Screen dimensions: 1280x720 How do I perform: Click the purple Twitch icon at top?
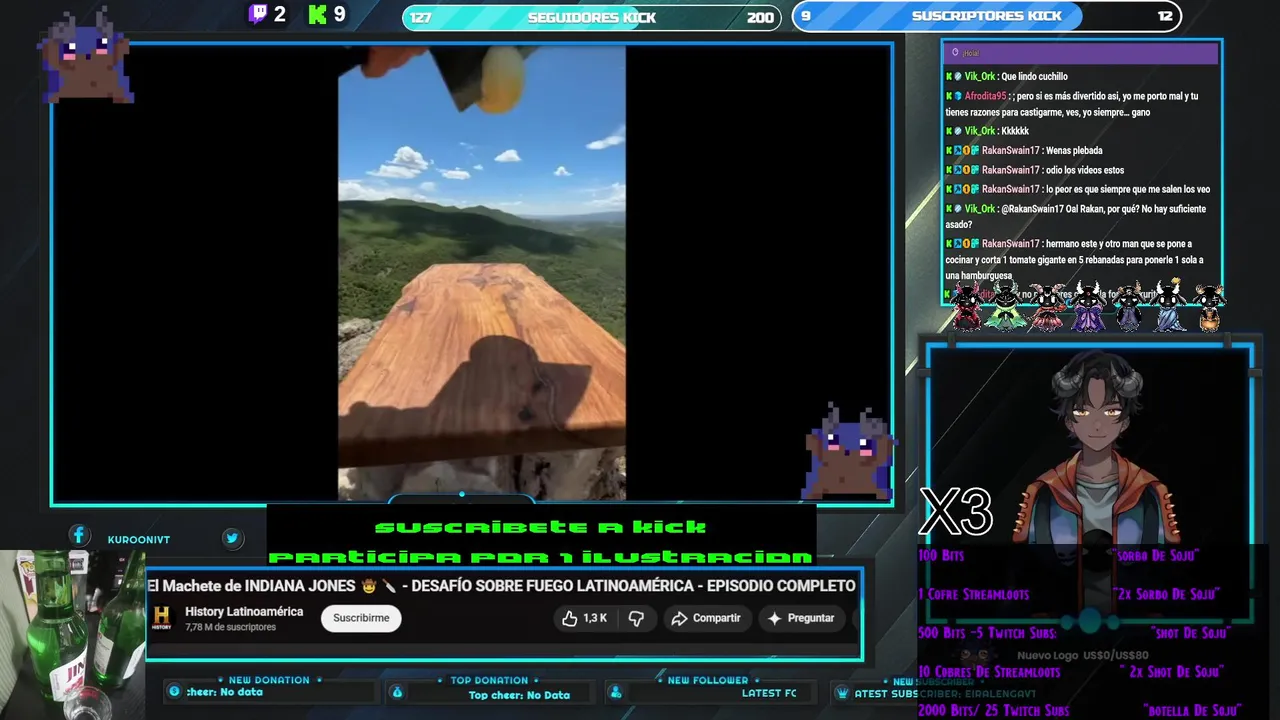pos(258,14)
